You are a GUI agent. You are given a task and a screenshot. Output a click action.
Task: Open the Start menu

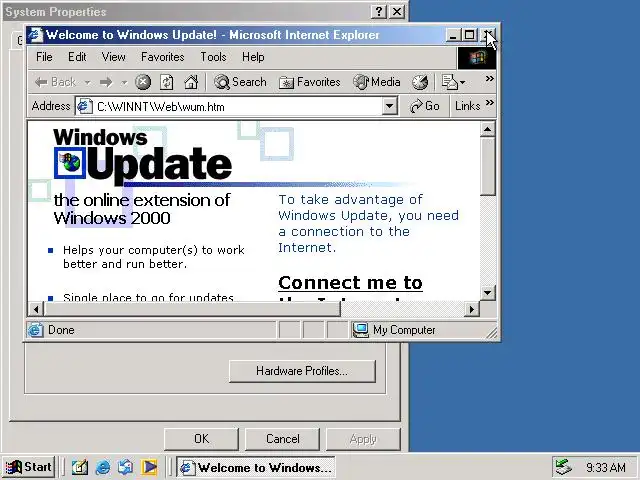click(x=28, y=467)
